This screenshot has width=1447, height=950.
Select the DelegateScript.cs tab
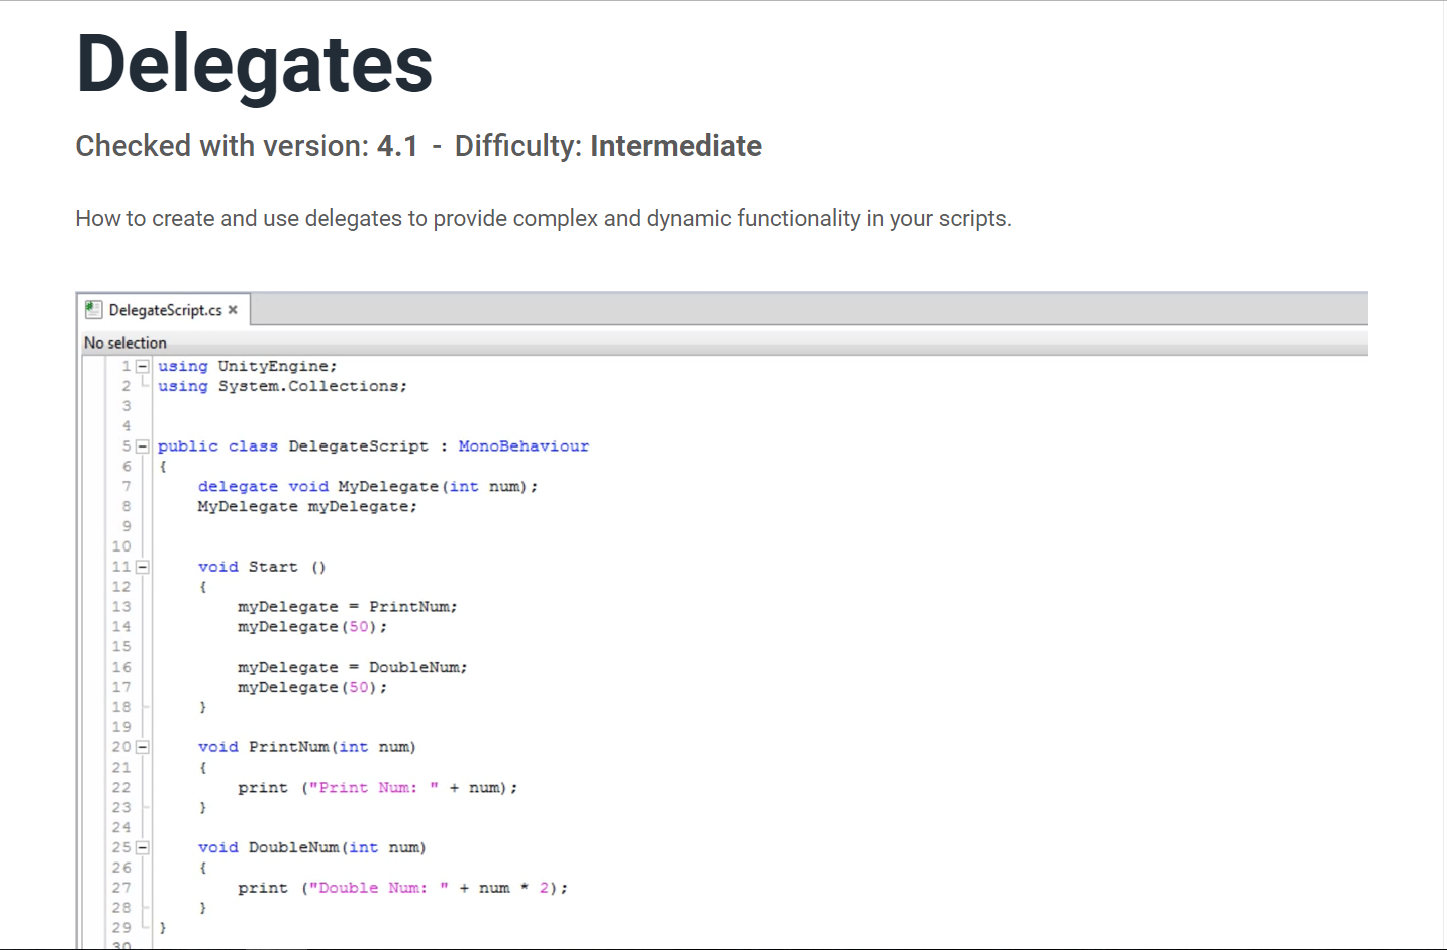[x=164, y=310]
